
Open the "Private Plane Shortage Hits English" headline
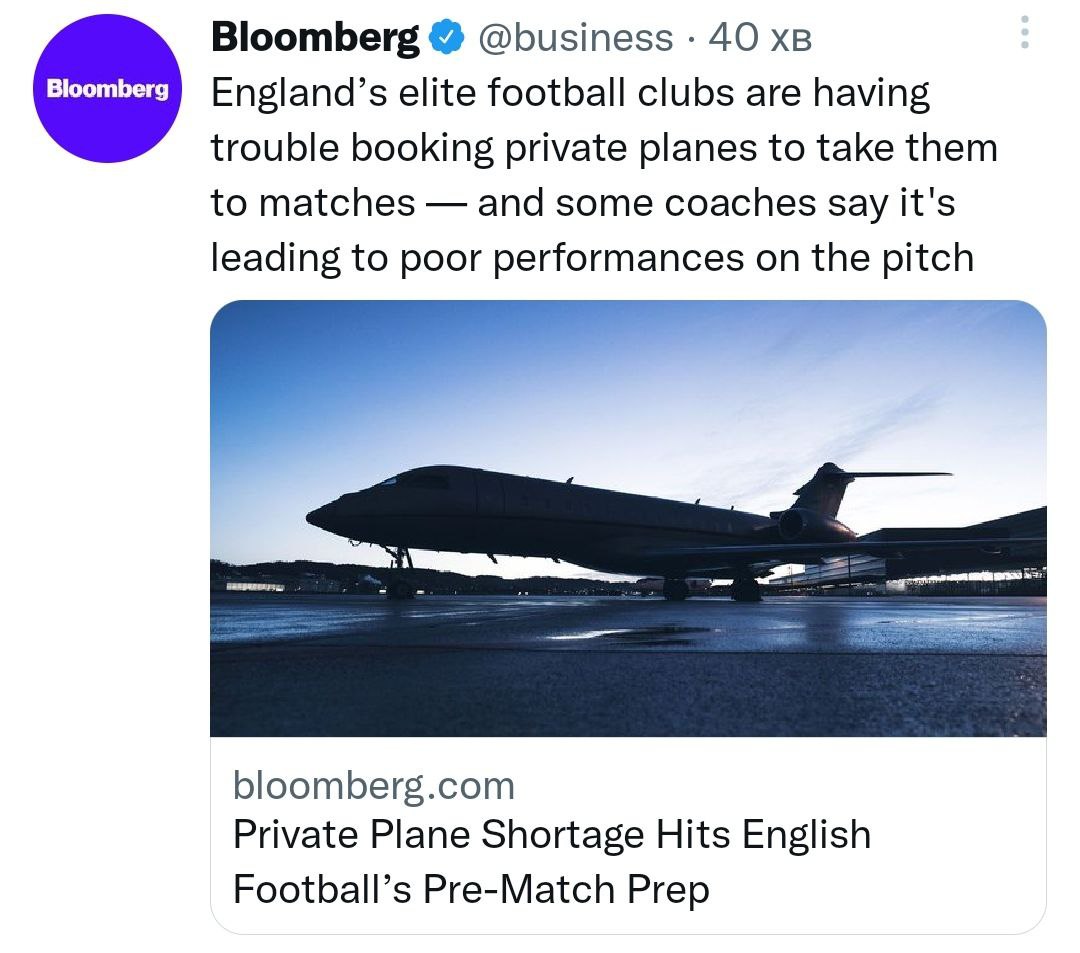point(551,835)
